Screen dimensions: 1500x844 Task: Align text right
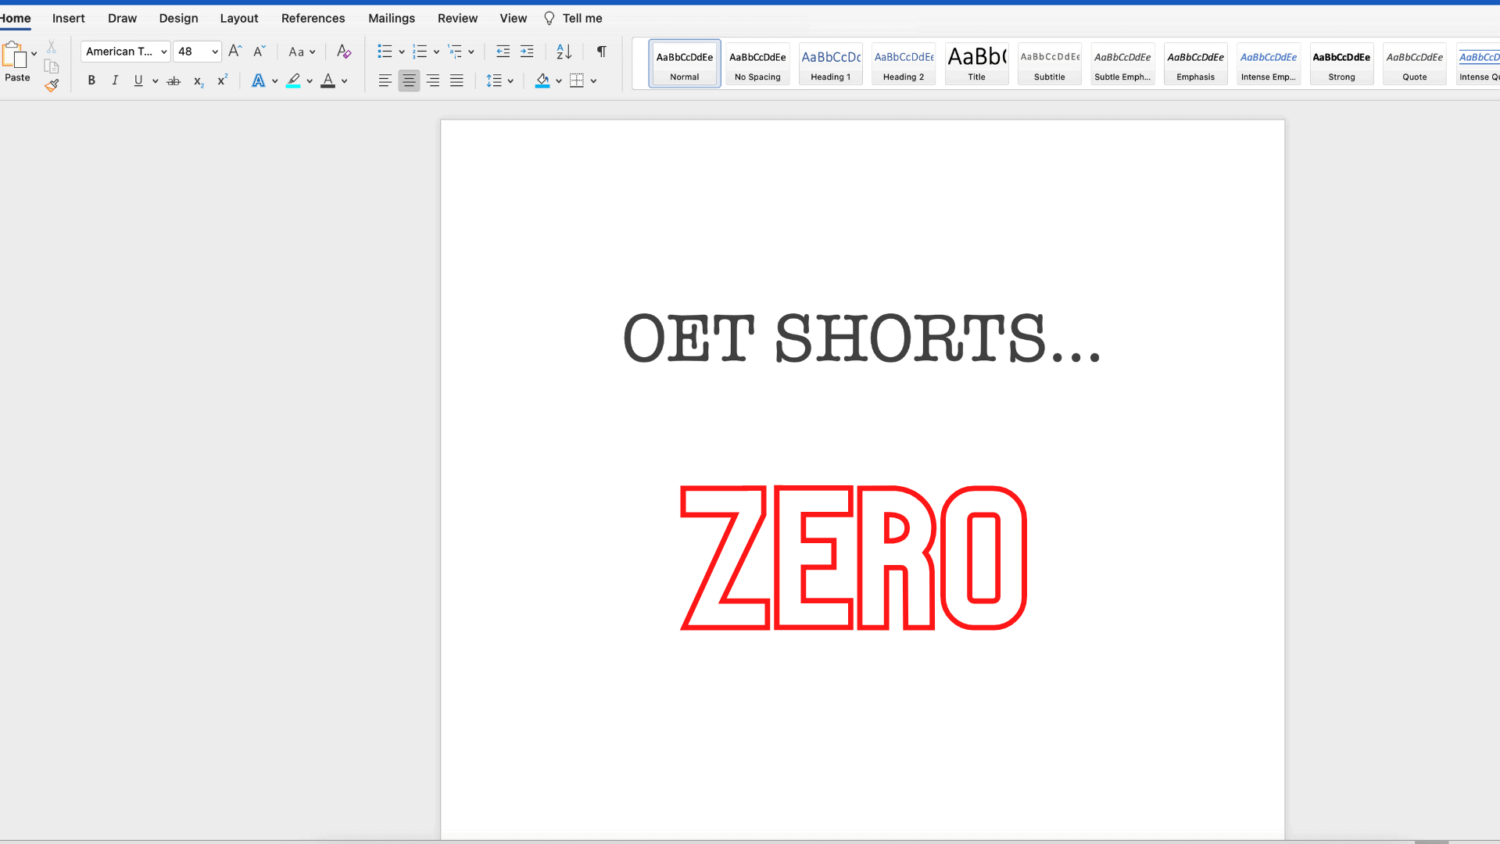pyautogui.click(x=433, y=80)
